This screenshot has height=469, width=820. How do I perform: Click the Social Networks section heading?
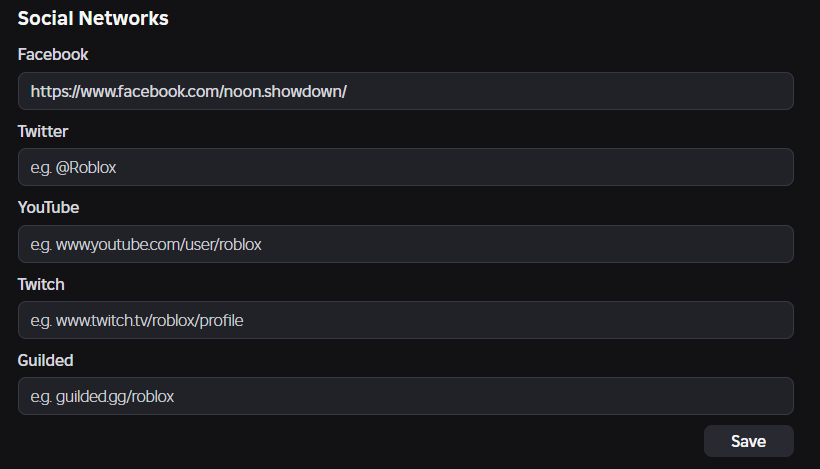93,18
